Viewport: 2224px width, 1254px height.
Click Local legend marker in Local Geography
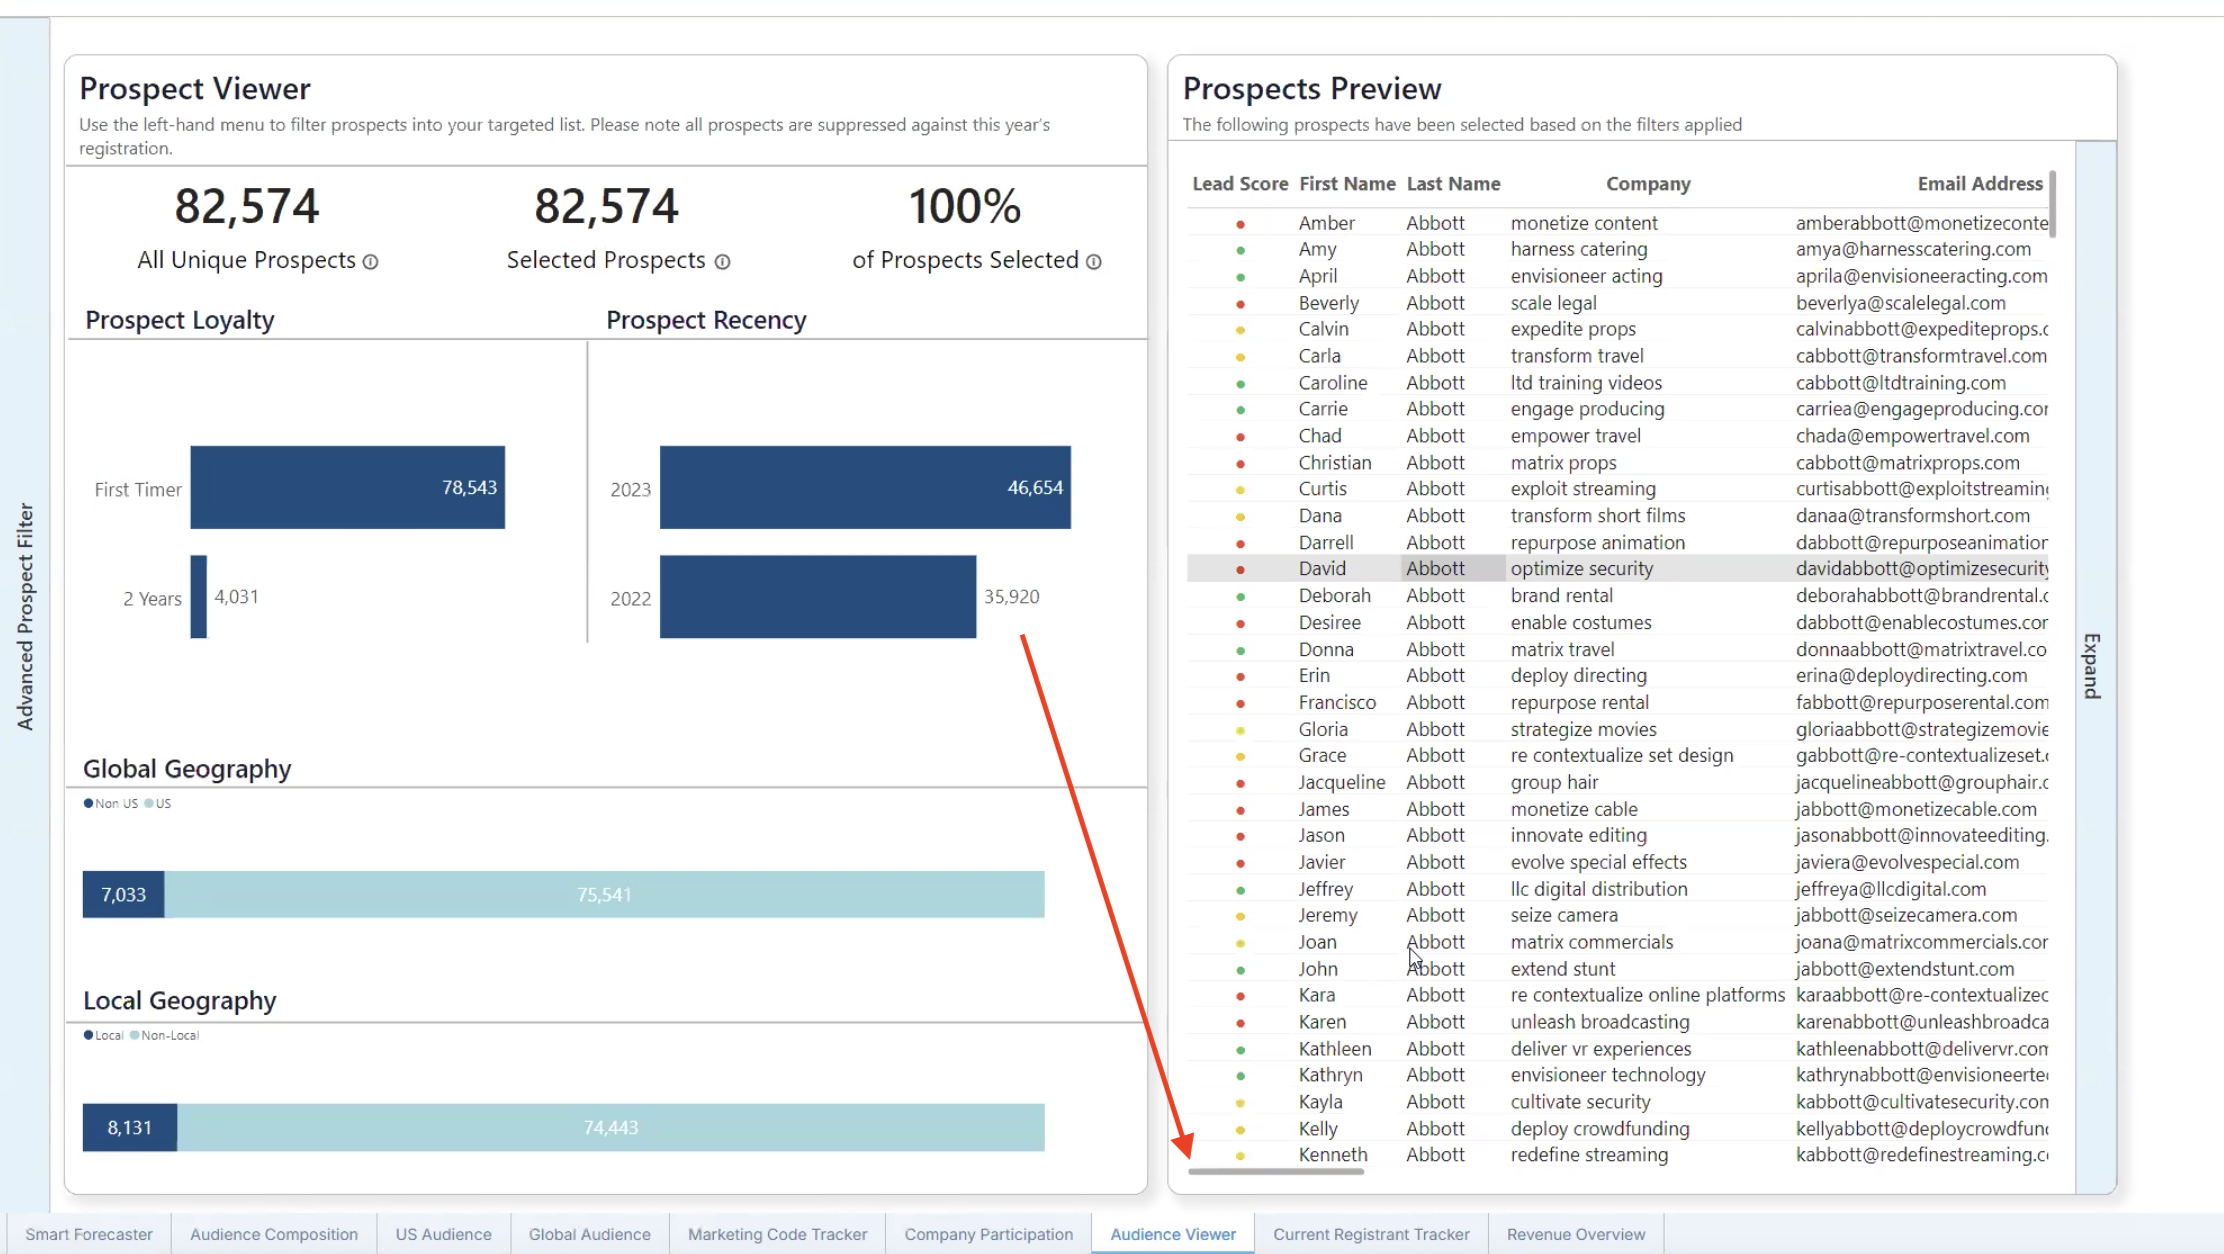point(88,1035)
